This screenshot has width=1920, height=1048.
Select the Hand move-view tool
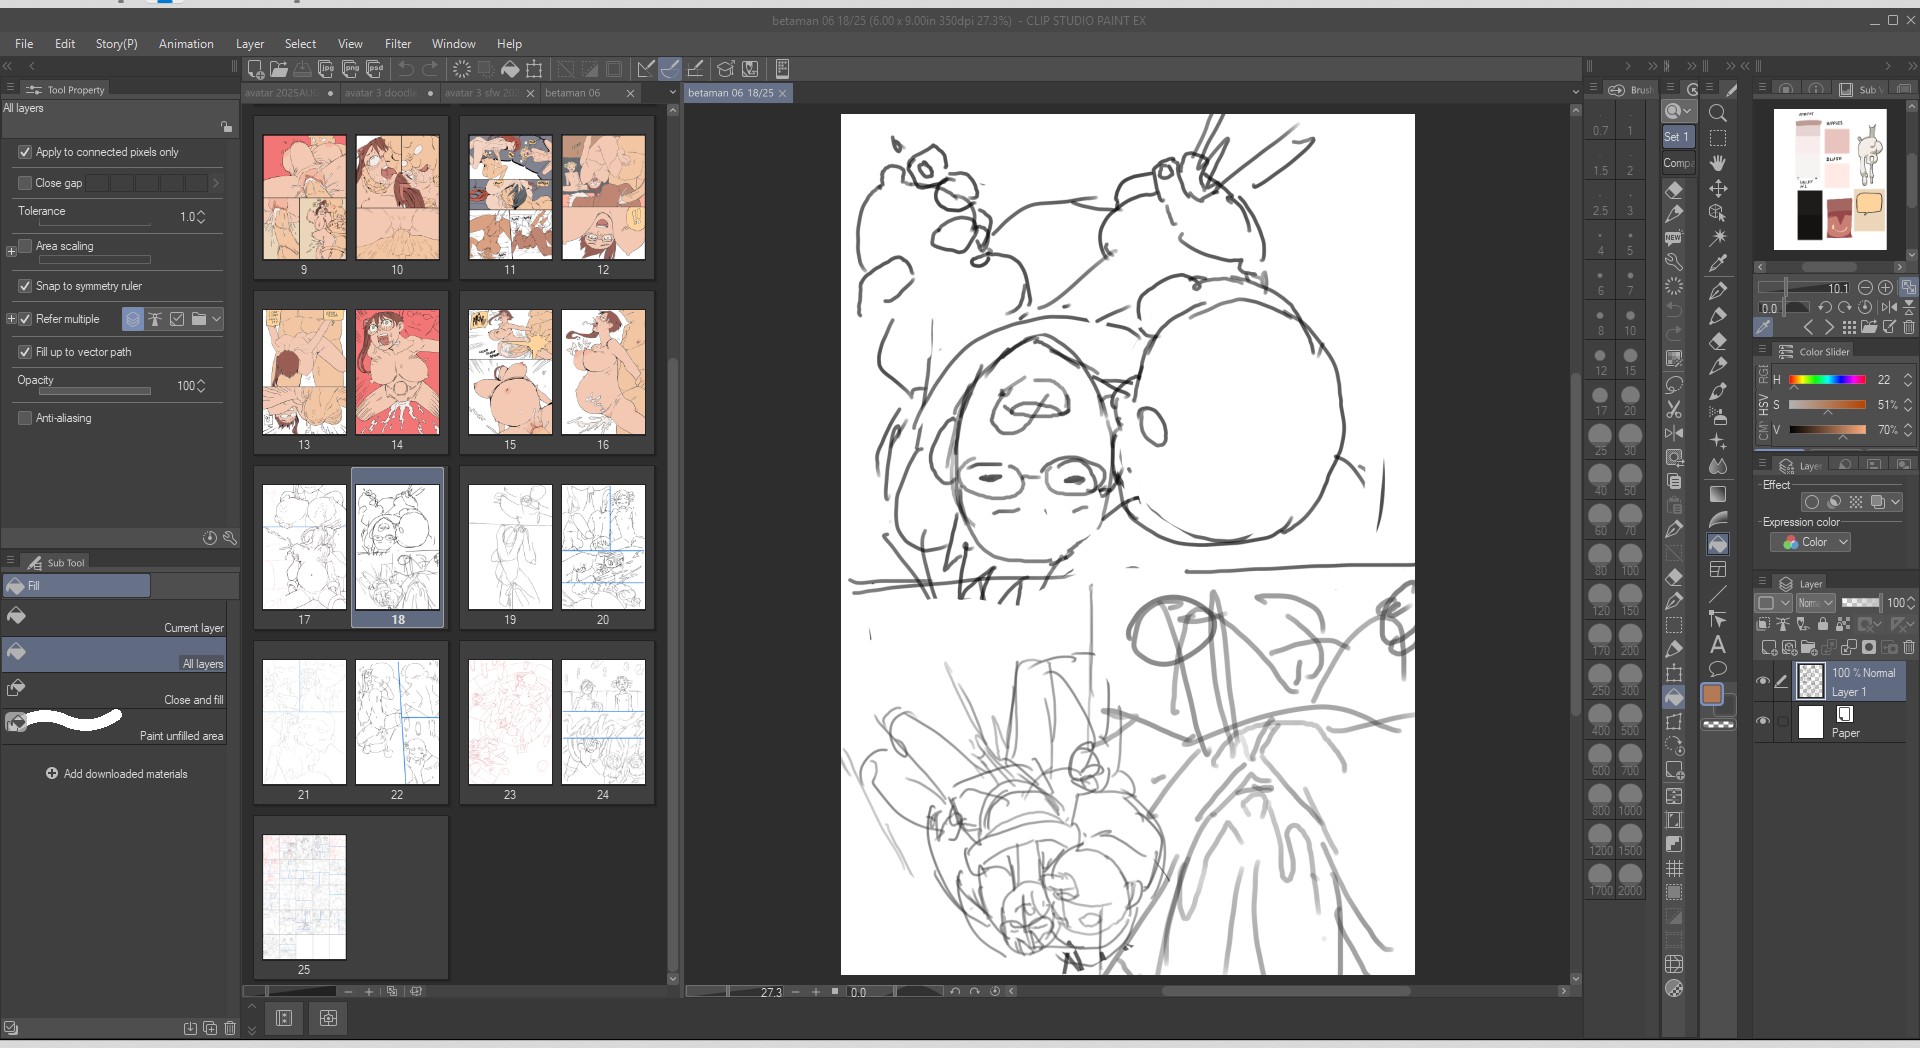click(1718, 163)
